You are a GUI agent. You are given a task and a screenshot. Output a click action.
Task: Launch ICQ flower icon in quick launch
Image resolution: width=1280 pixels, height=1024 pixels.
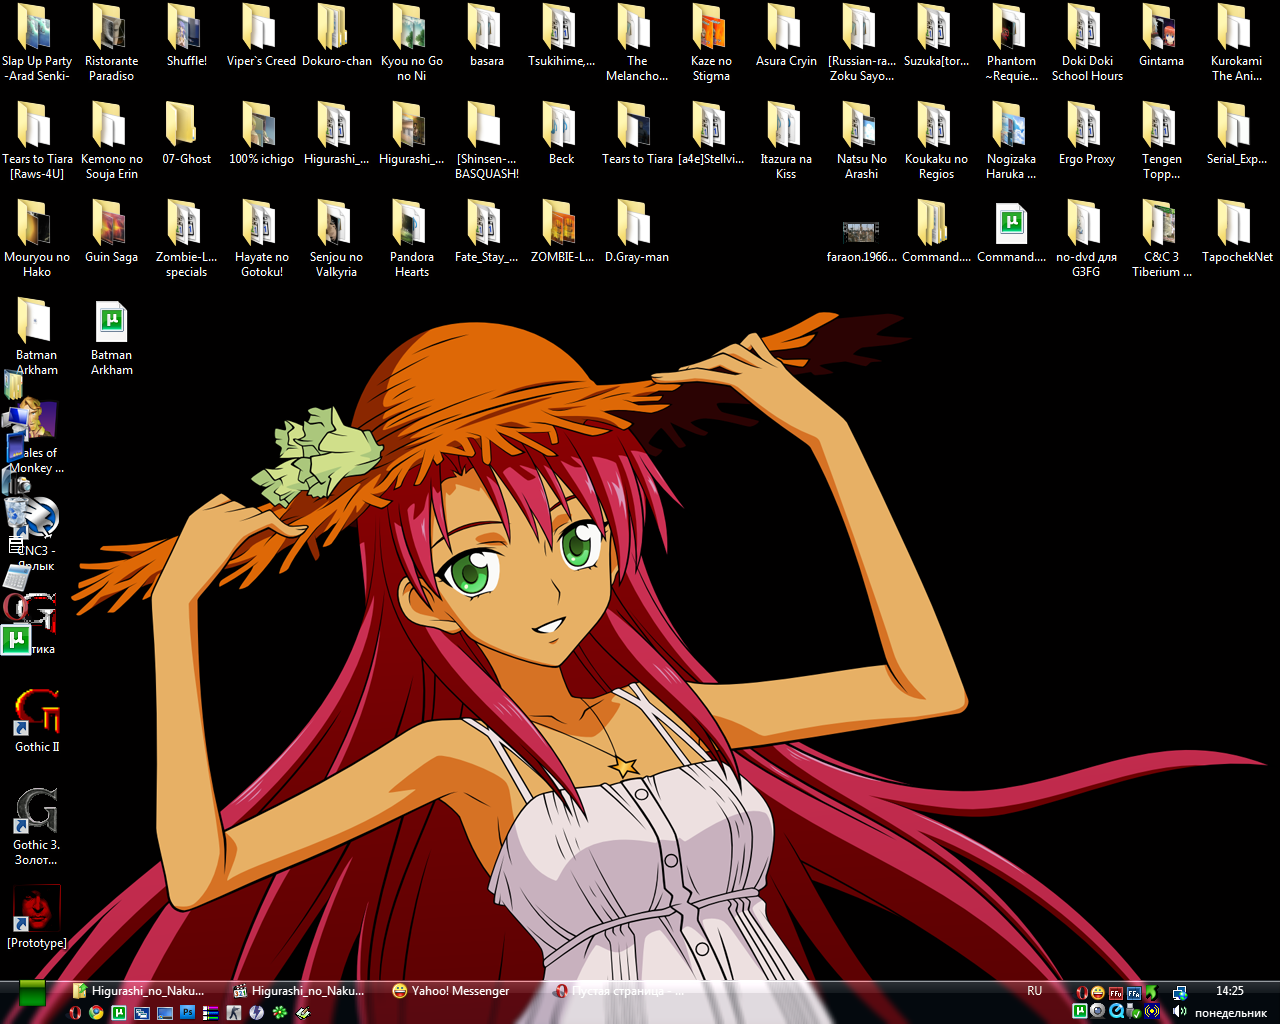tap(280, 1012)
